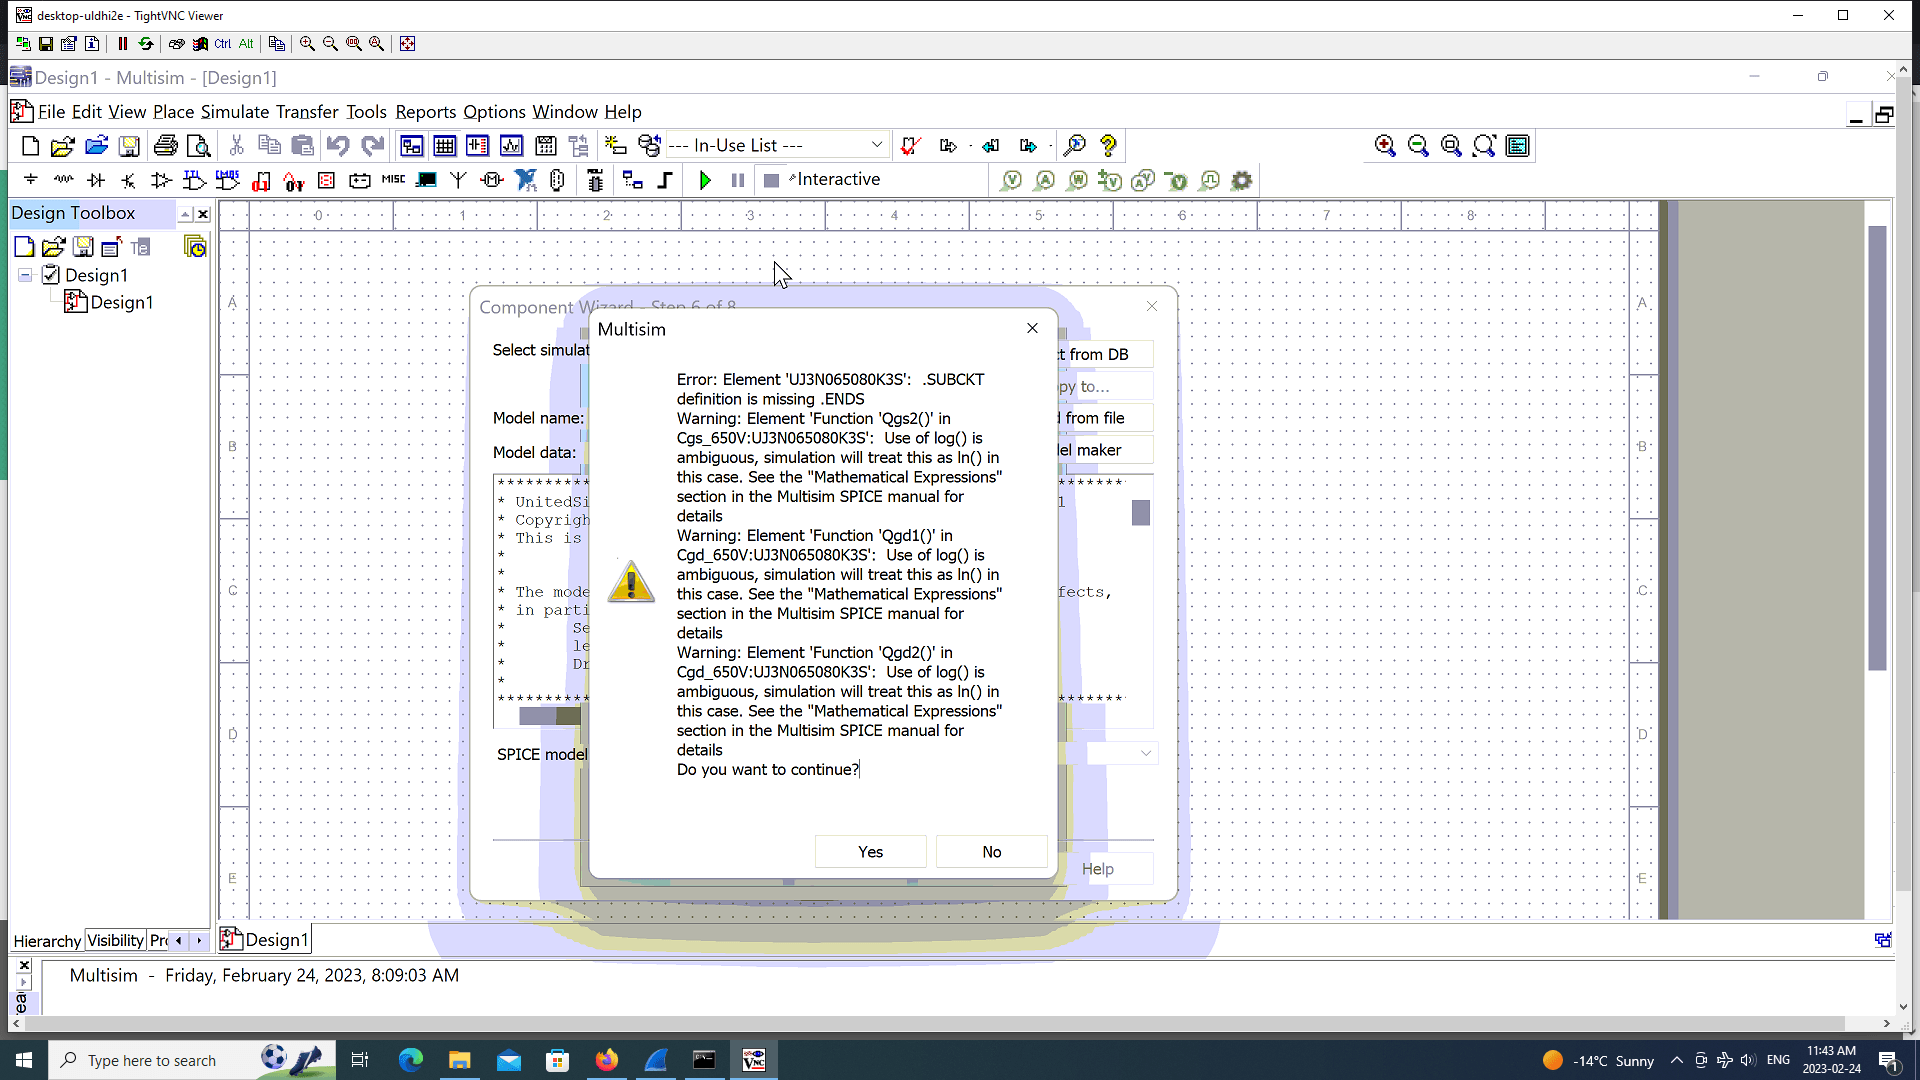The height and width of the screenshot is (1080, 1920).
Task: Click the Zoom In magnifier icon
Action: (x=1385, y=146)
